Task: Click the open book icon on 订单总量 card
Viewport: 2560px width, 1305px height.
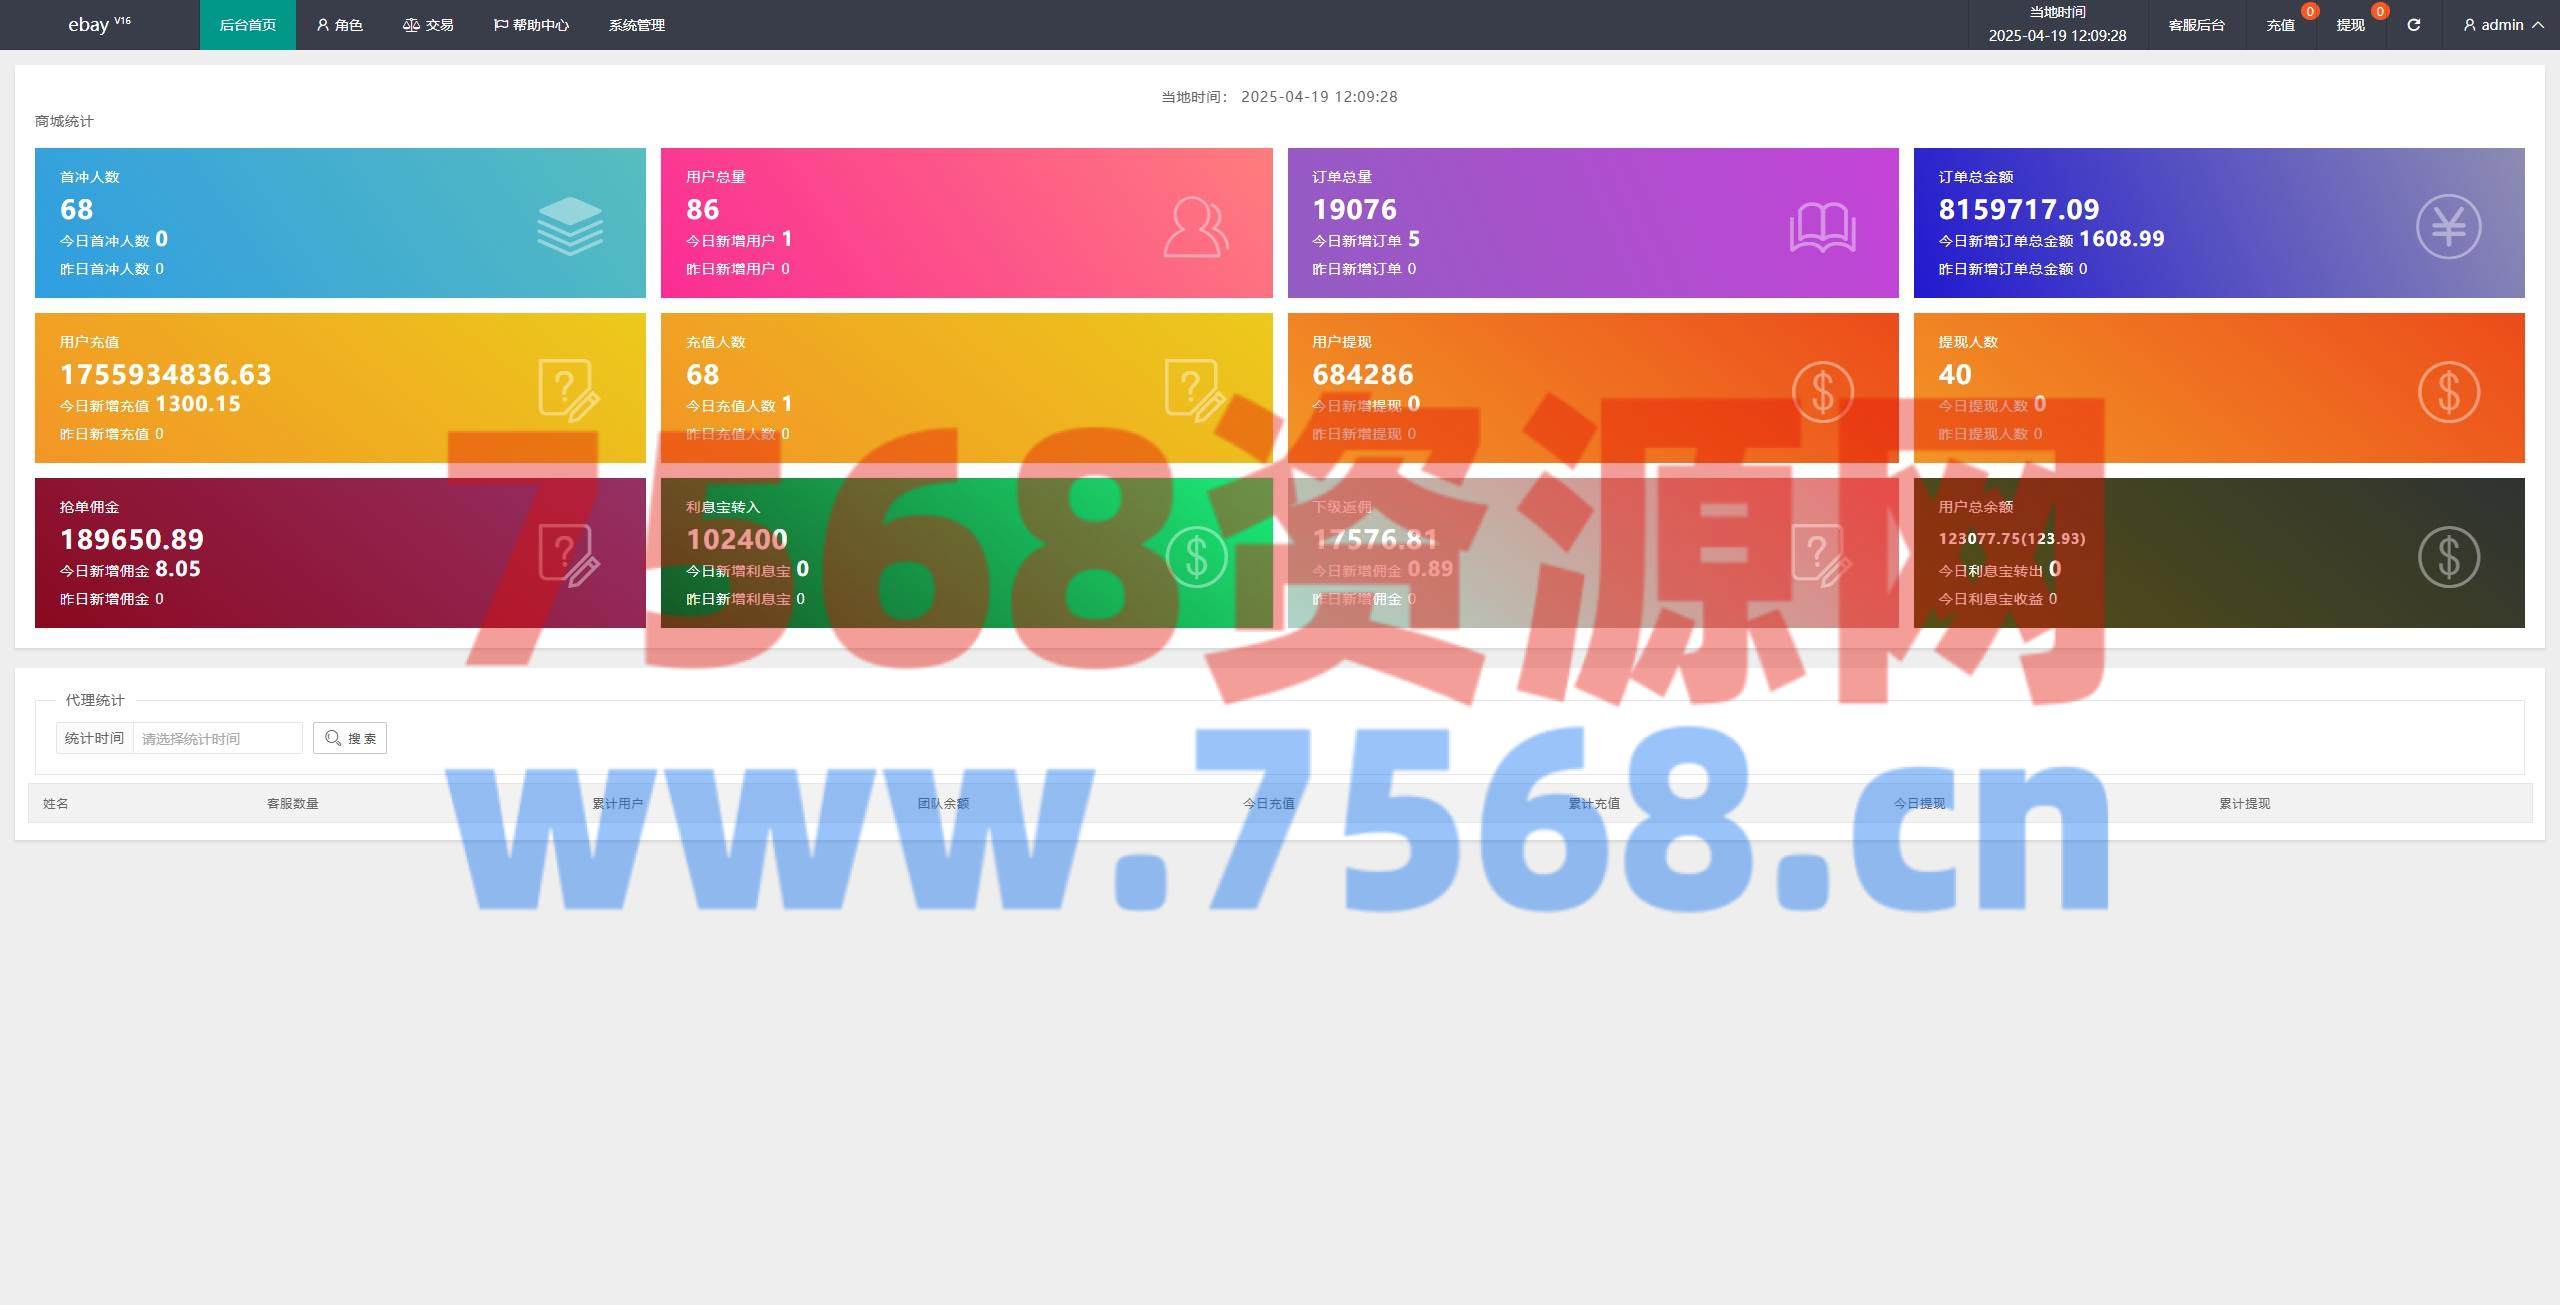Action: (1822, 227)
